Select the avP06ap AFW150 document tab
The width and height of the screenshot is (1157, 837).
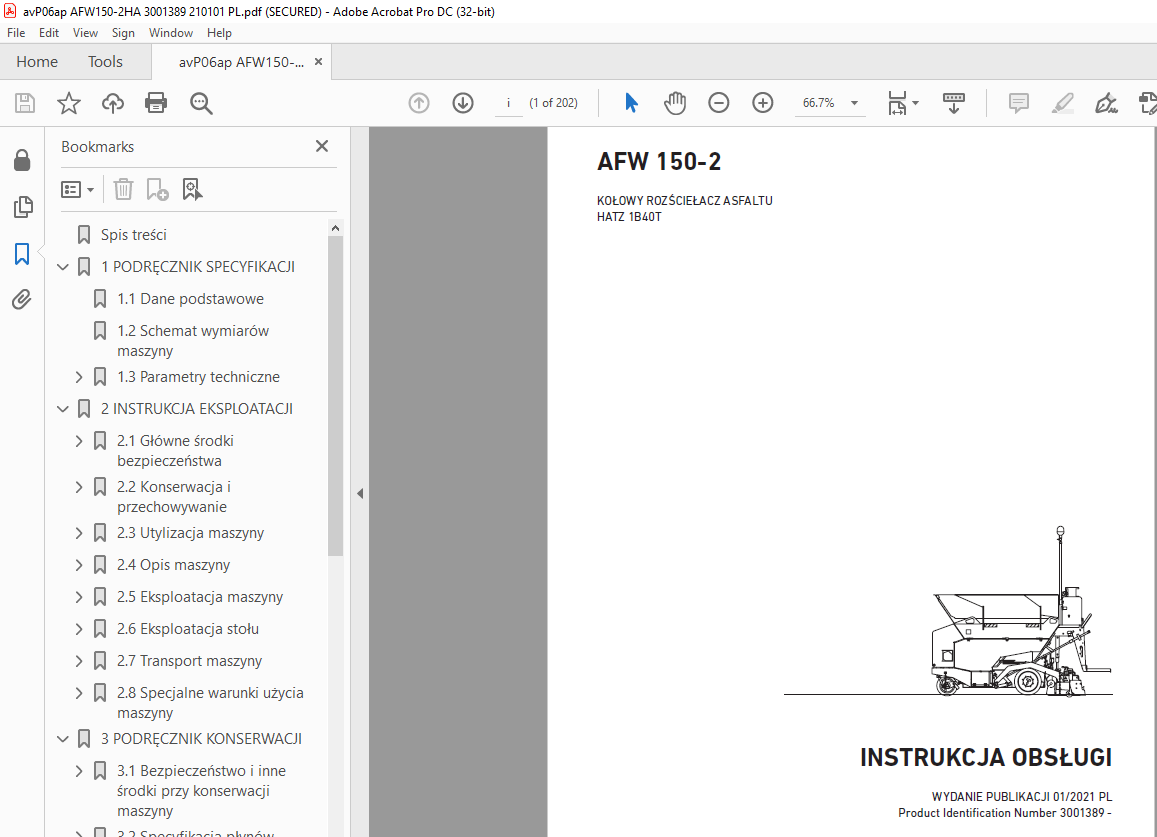241,62
